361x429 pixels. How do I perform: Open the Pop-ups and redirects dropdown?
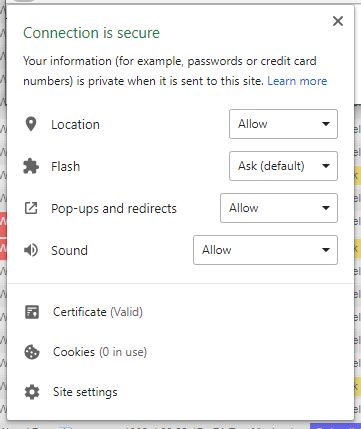coord(279,208)
